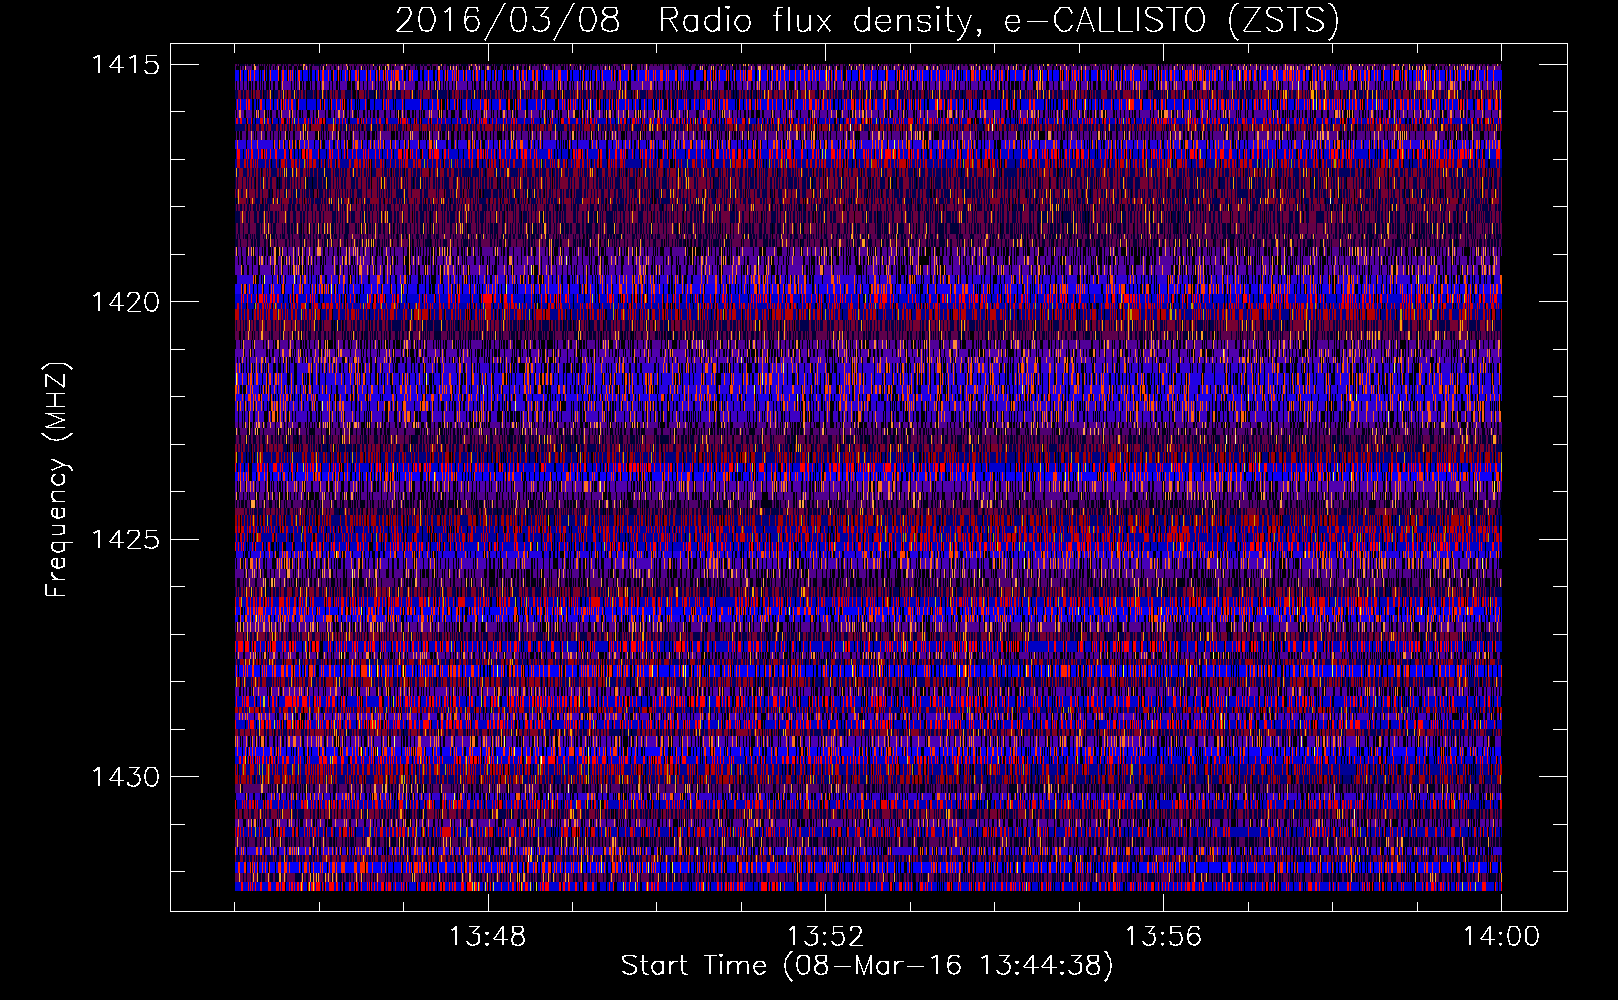This screenshot has width=1618, height=1000.
Task: Select the '1420' frequency axis label
Action: (x=125, y=302)
